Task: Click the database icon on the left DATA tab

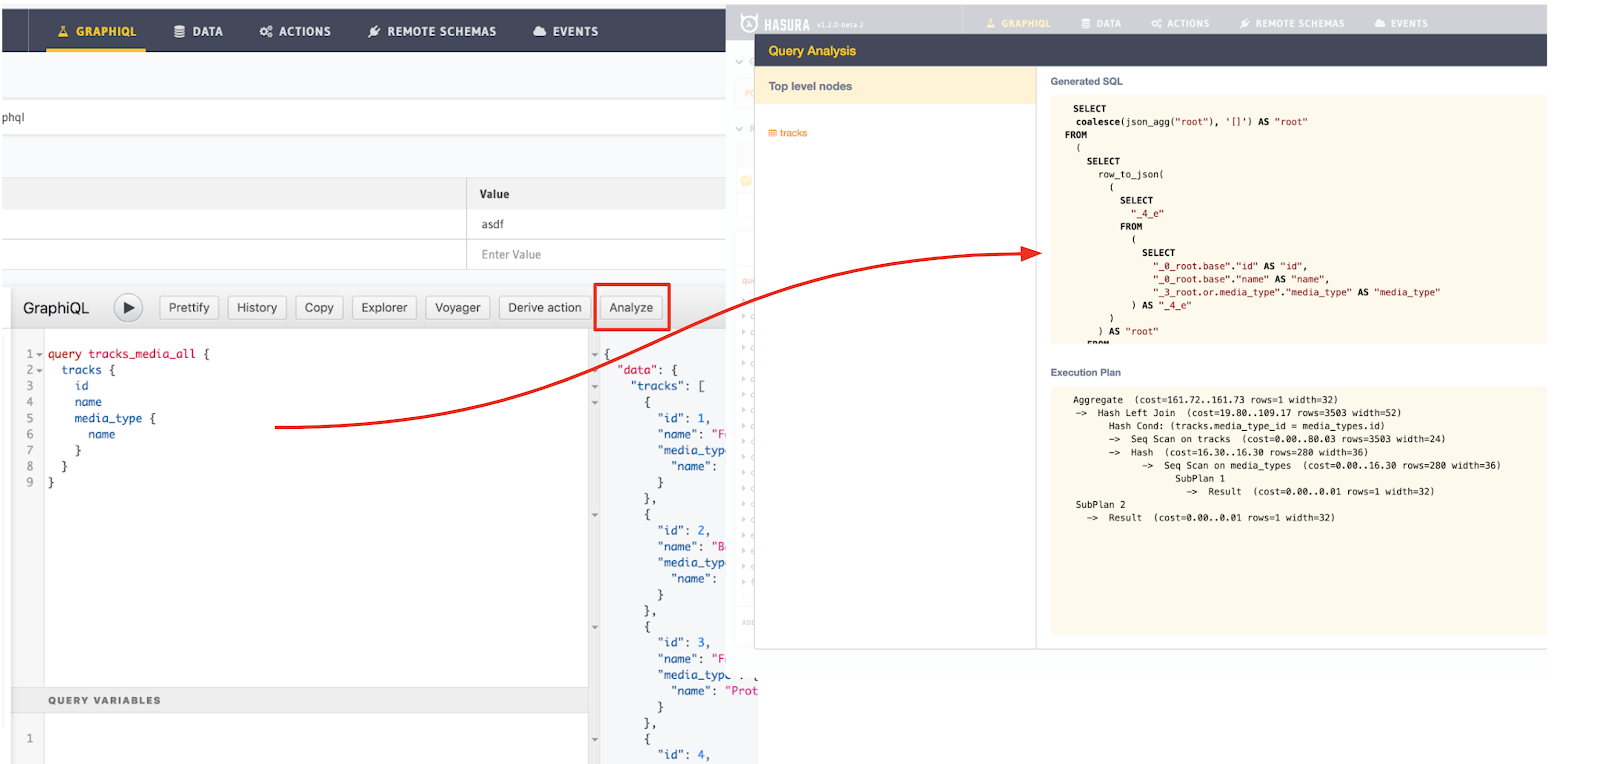Action: [180, 32]
